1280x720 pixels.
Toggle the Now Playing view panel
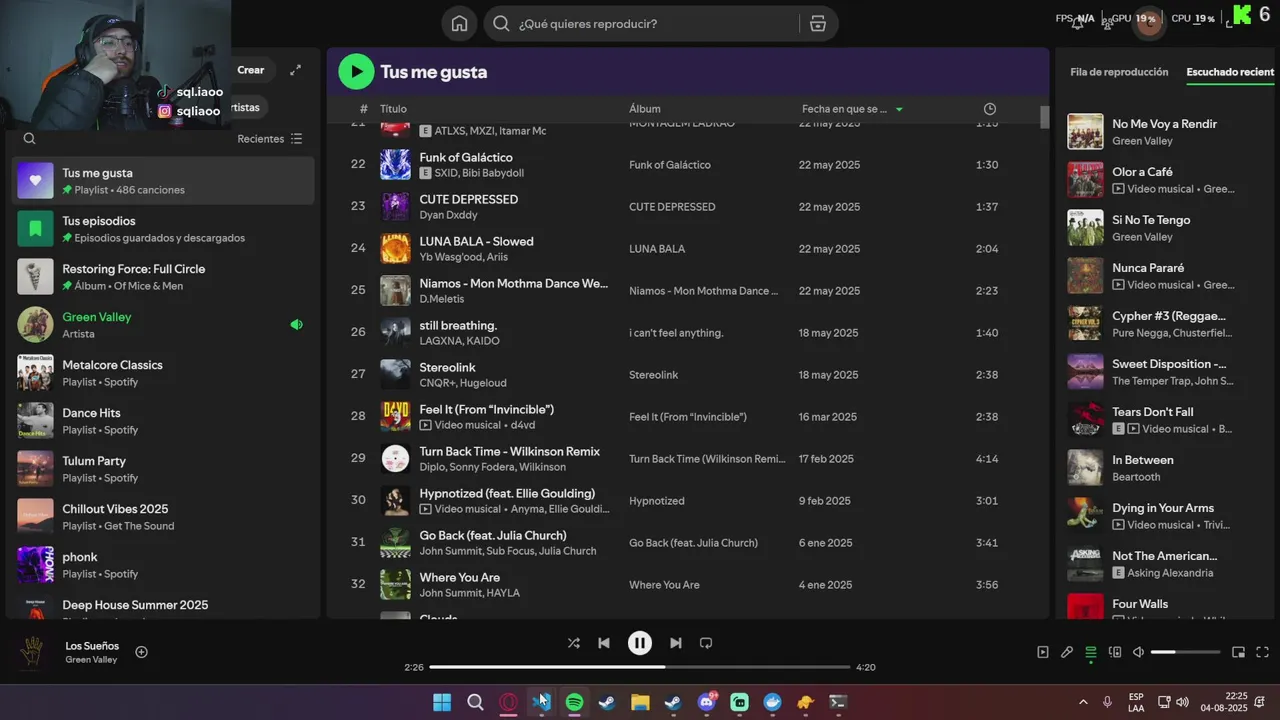tap(1042, 652)
